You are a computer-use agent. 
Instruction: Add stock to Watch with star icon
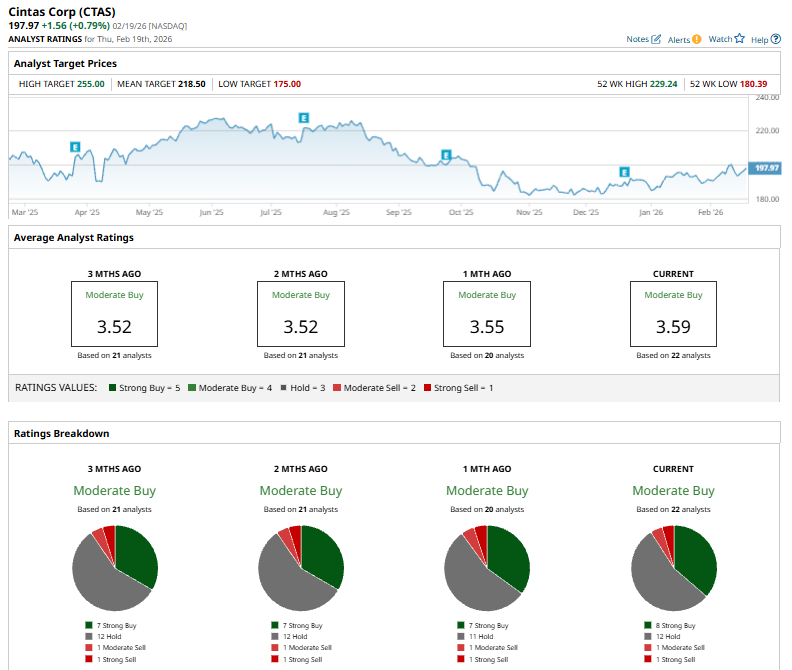pyautogui.click(x=740, y=39)
